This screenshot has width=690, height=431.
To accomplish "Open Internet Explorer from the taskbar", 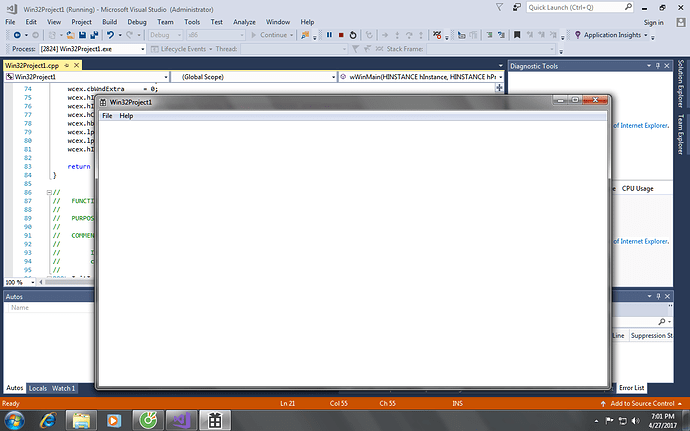I will (46, 418).
